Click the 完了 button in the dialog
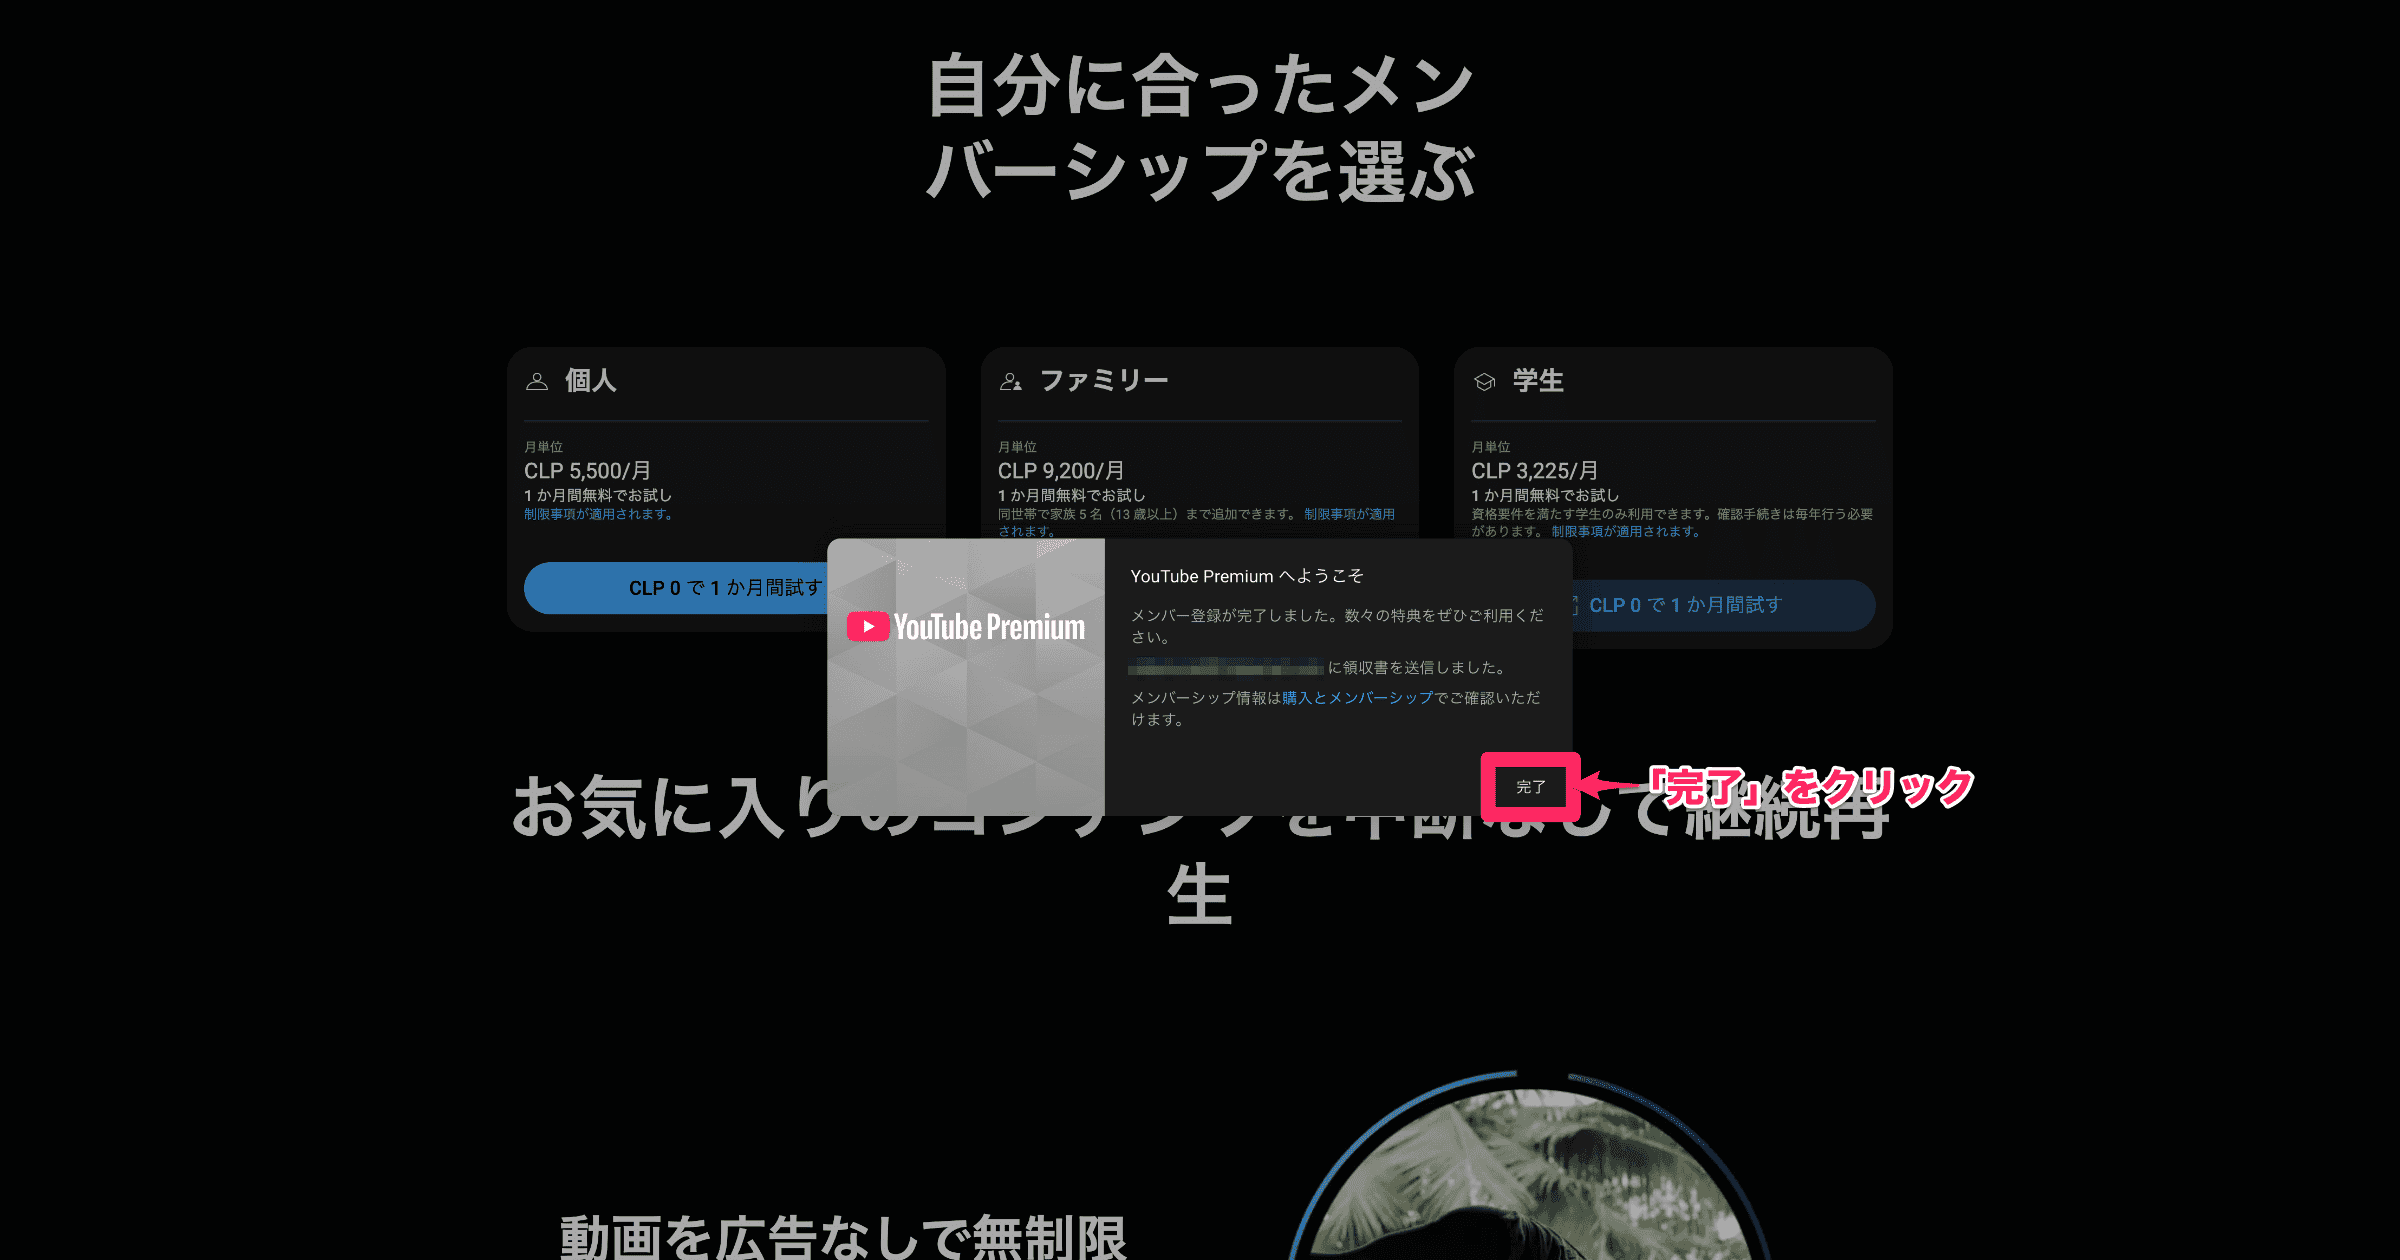Viewport: 2400px width, 1260px height. pos(1530,787)
